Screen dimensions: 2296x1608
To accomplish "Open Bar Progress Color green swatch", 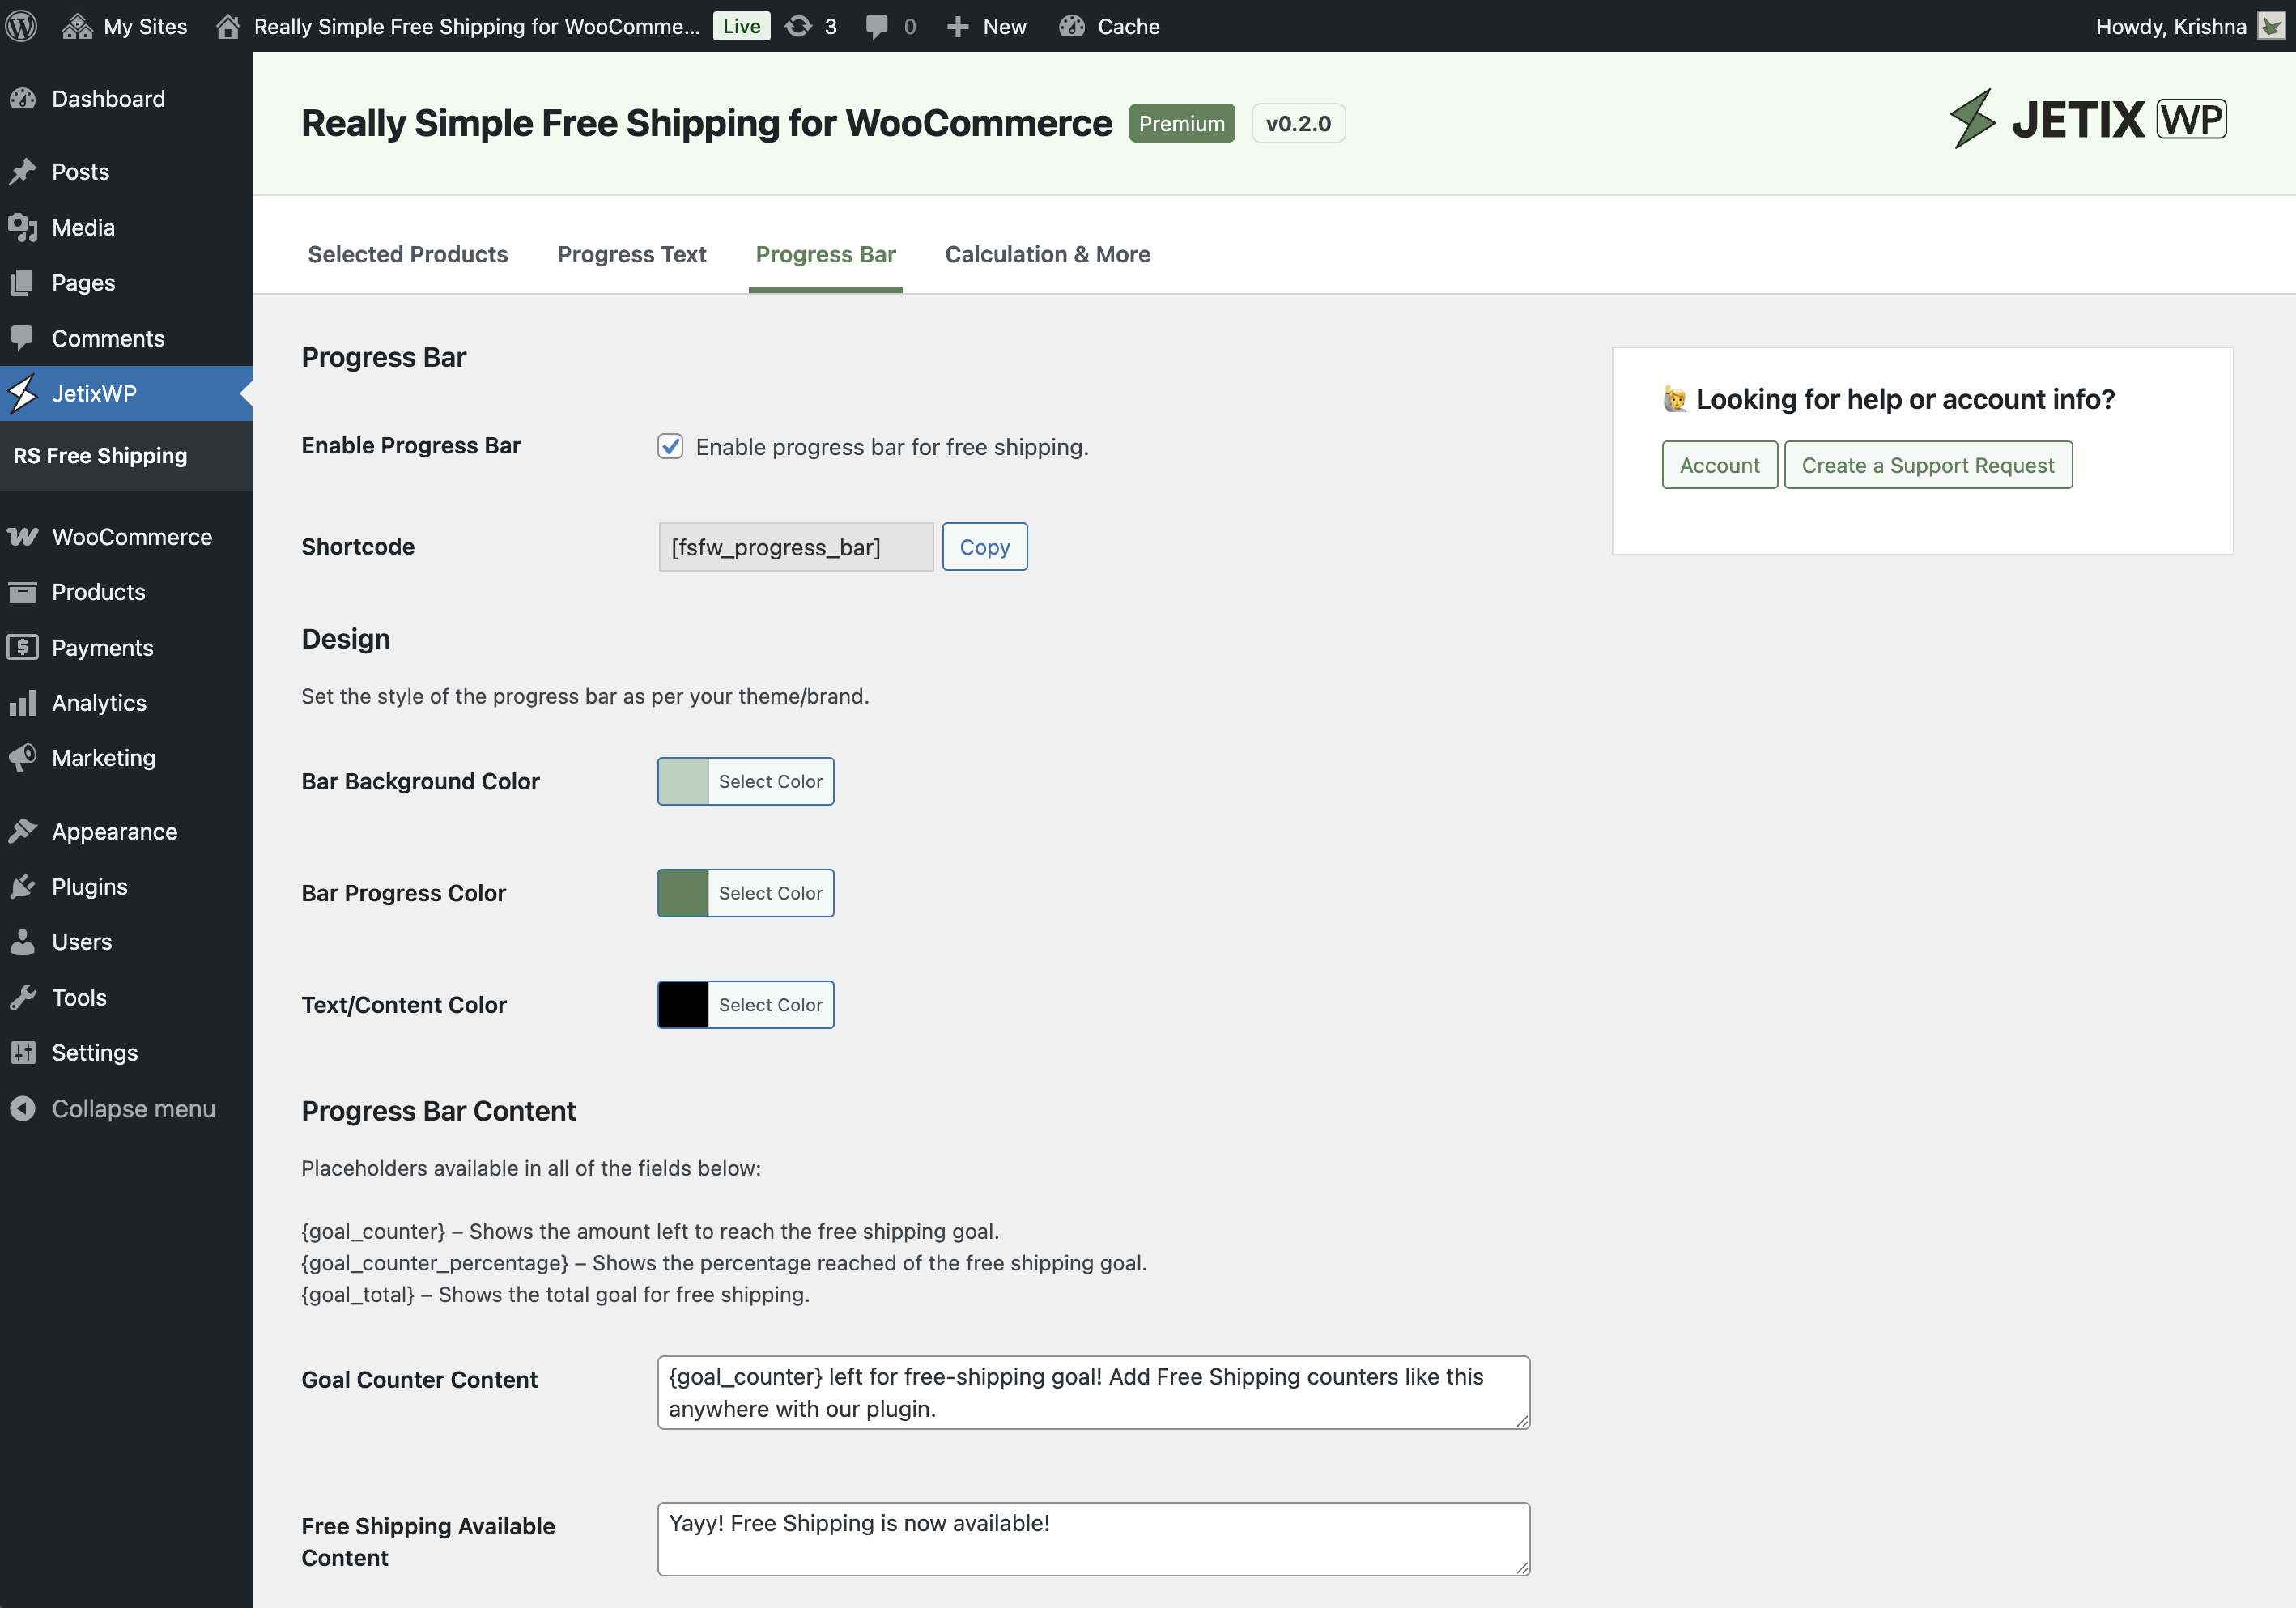I will point(683,893).
